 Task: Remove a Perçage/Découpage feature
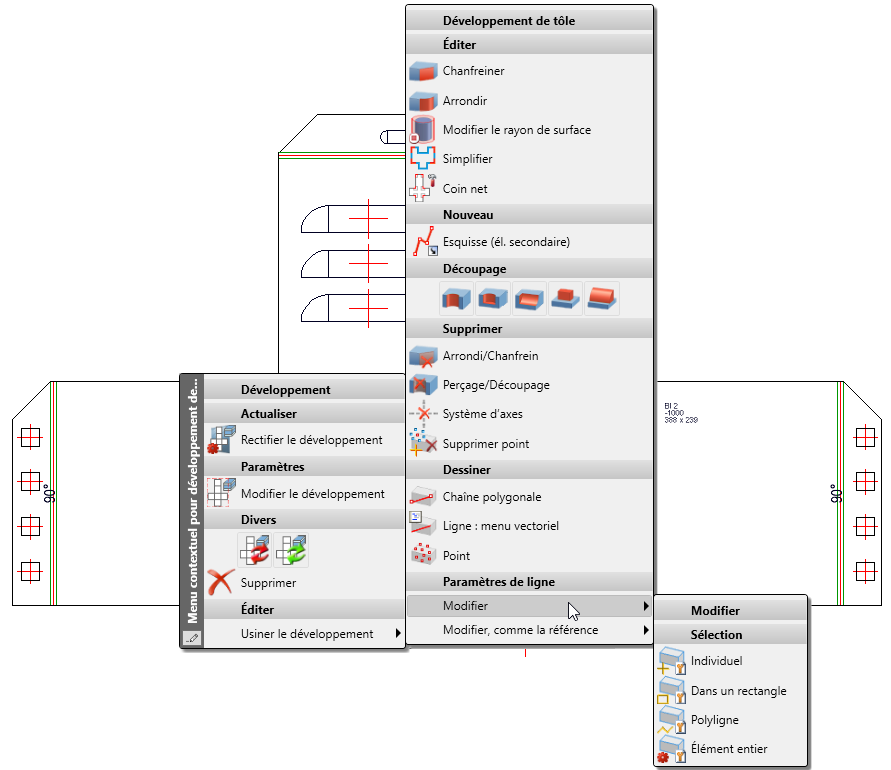pos(530,385)
